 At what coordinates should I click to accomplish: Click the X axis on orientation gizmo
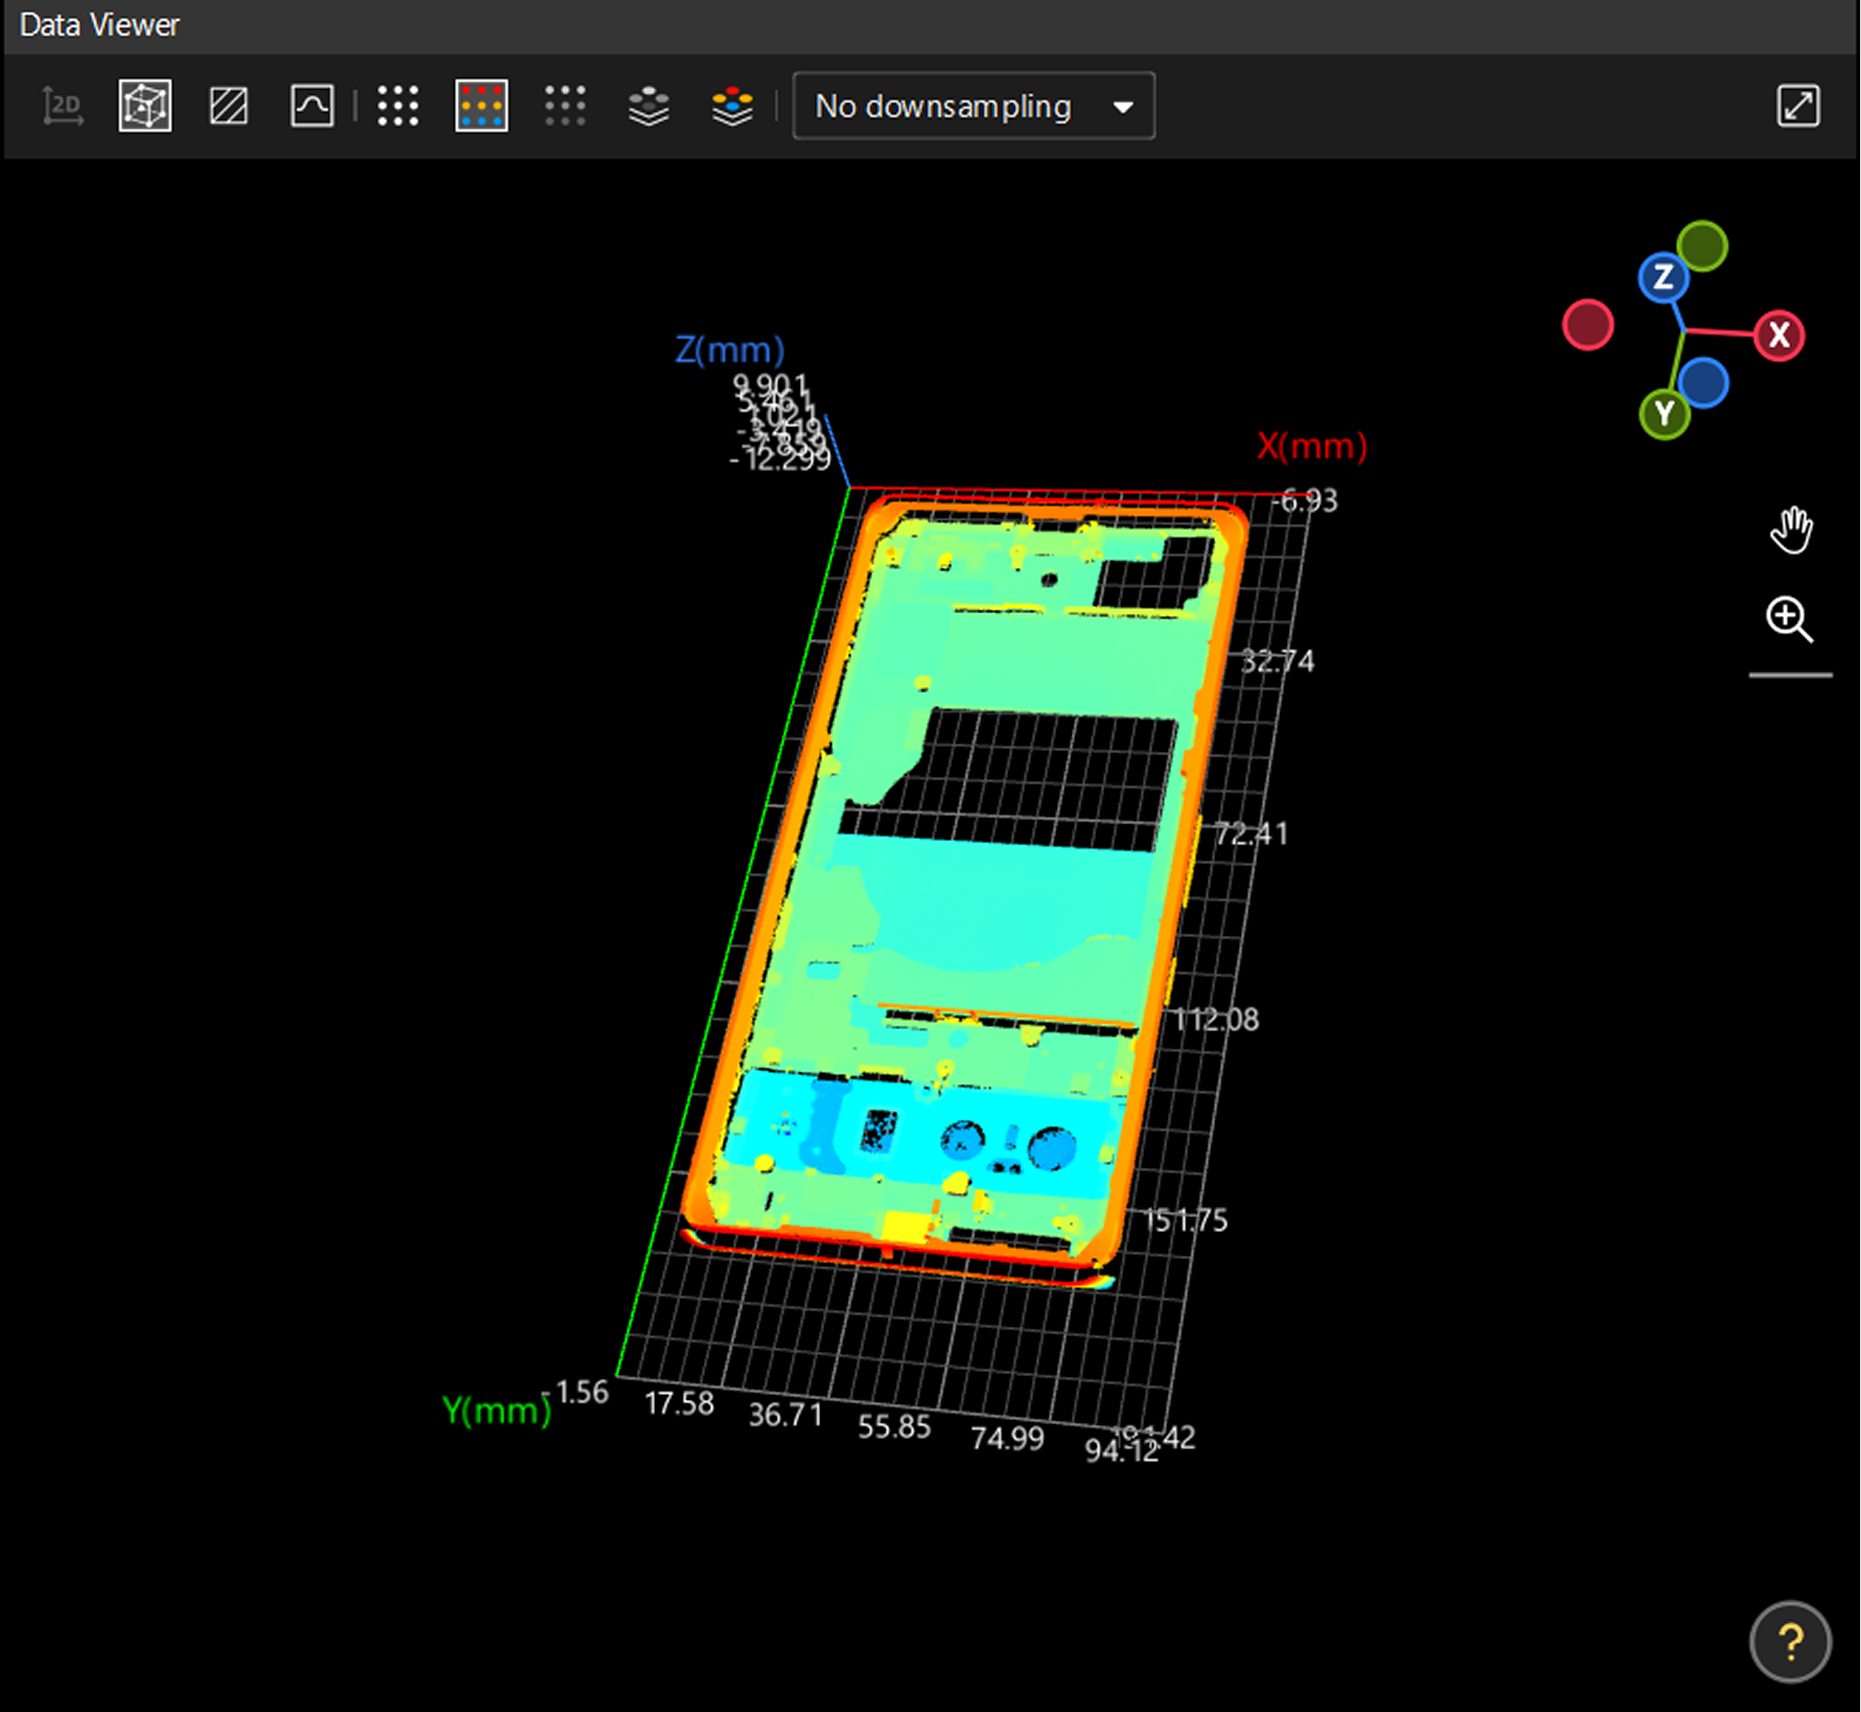coord(1779,335)
